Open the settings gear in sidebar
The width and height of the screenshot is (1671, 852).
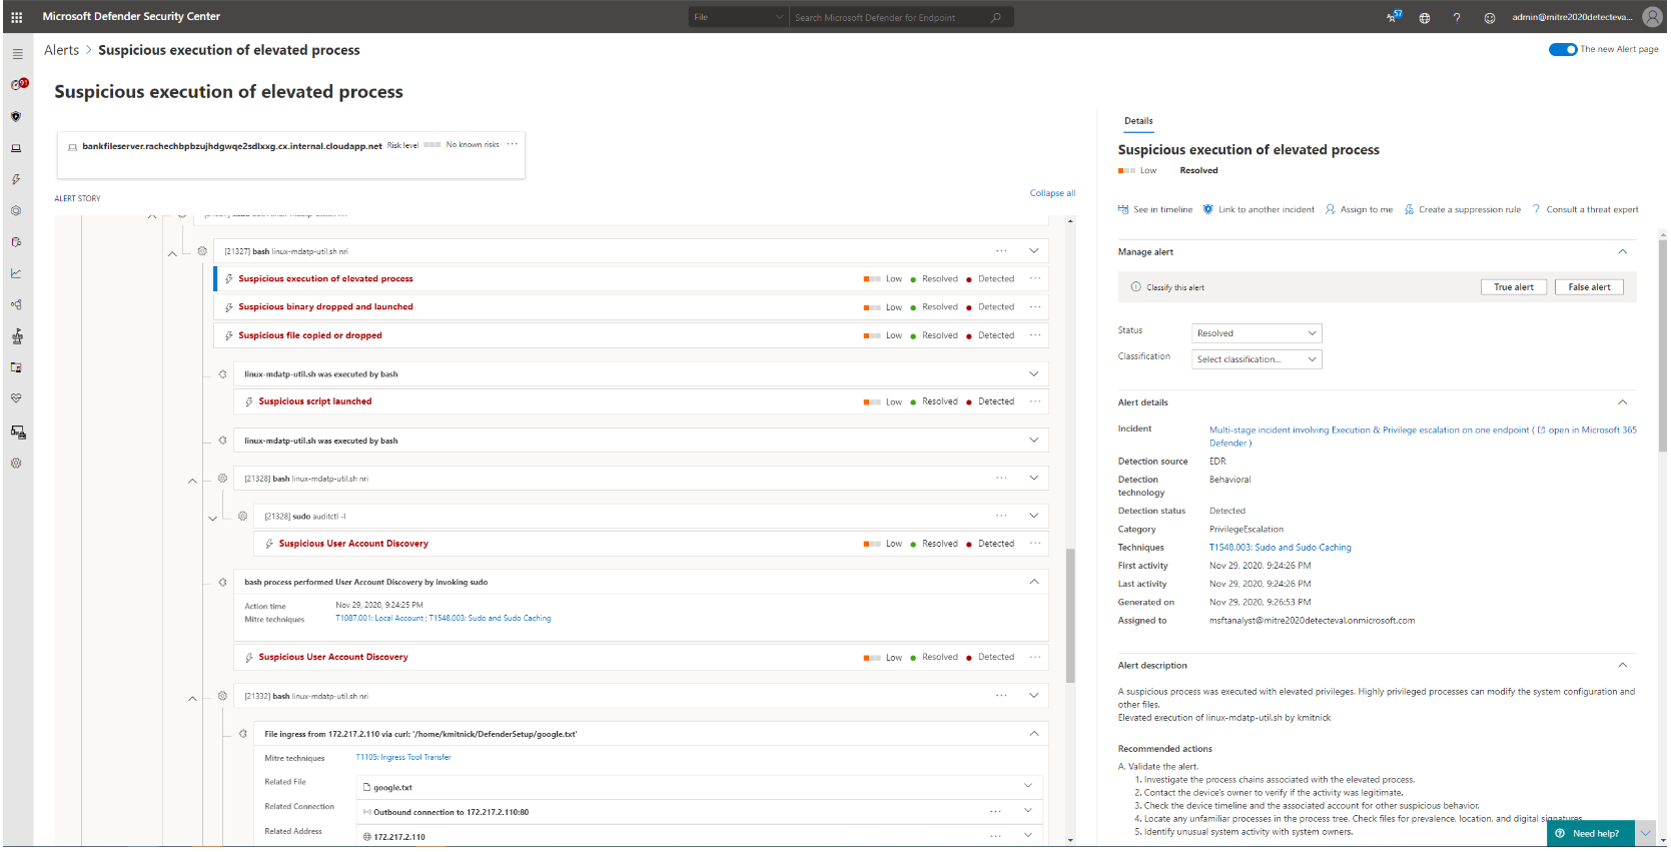click(16, 463)
